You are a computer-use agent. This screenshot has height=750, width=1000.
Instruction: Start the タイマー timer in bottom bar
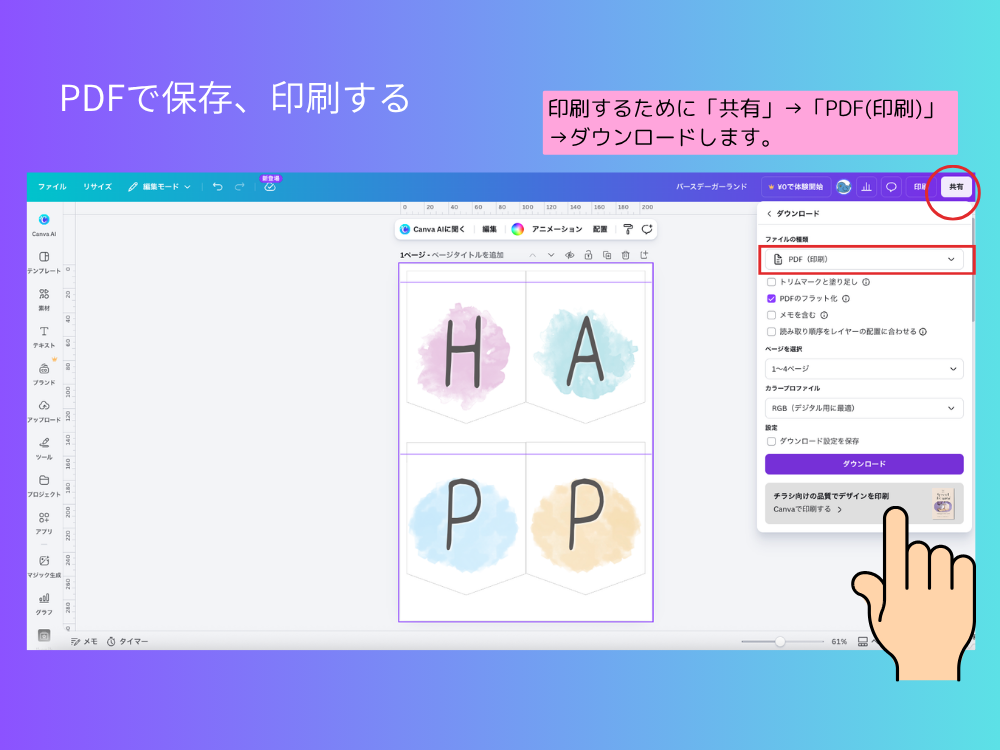tap(128, 642)
